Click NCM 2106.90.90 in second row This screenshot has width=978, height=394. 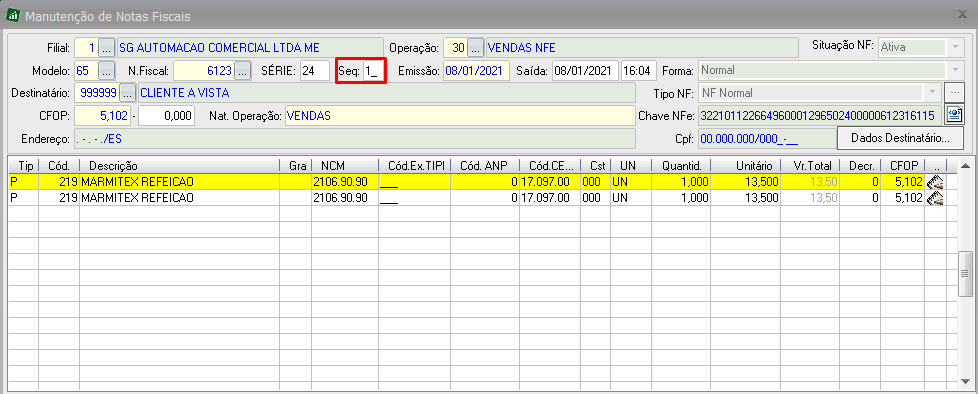click(345, 198)
